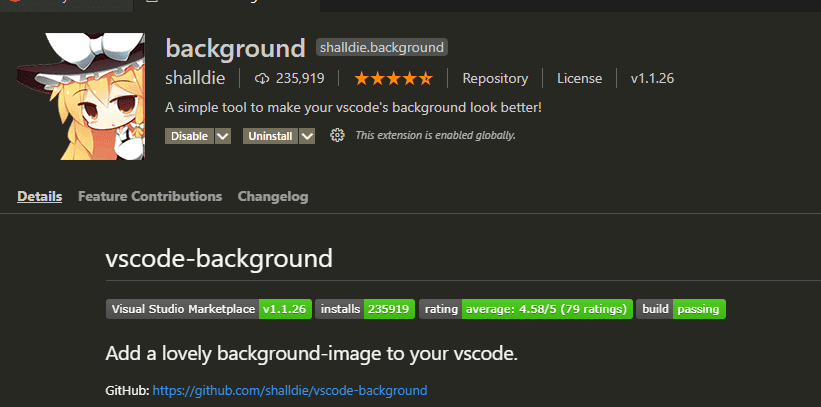Open the Repository link
This screenshot has width=821, height=407.
tap(495, 78)
